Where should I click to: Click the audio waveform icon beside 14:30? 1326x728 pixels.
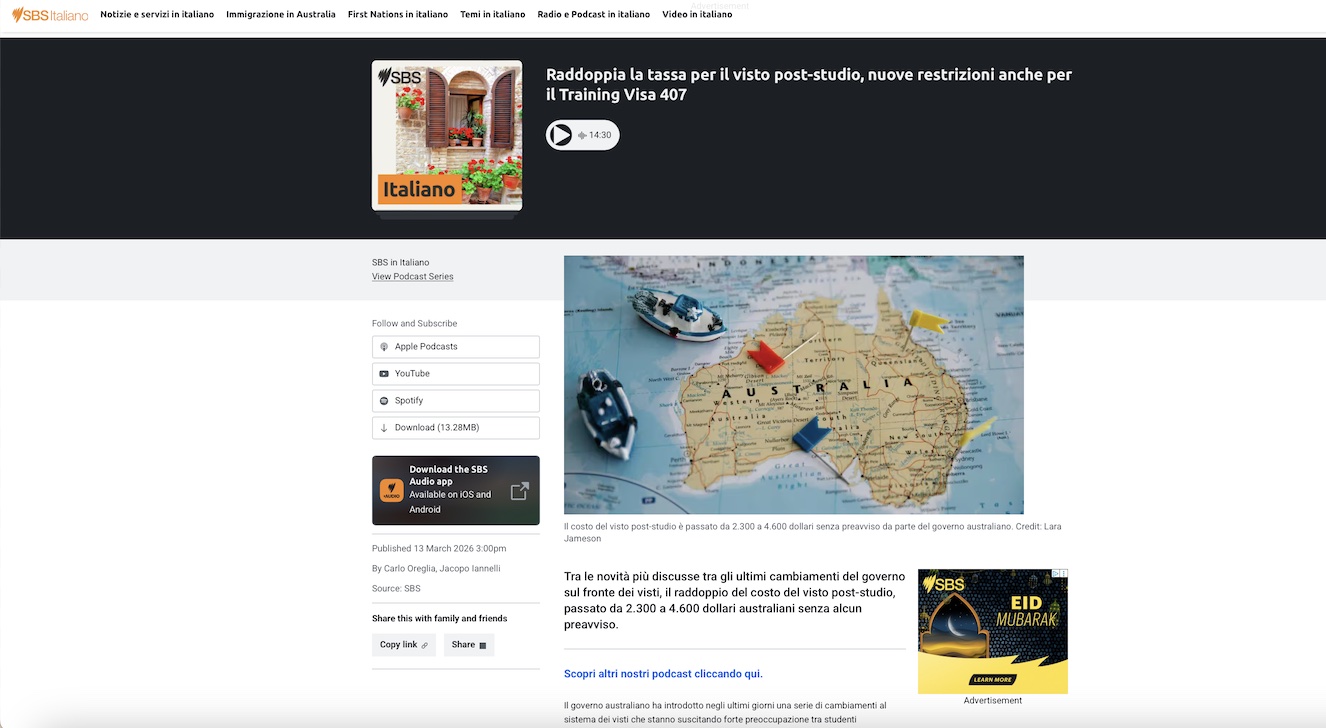click(582, 136)
